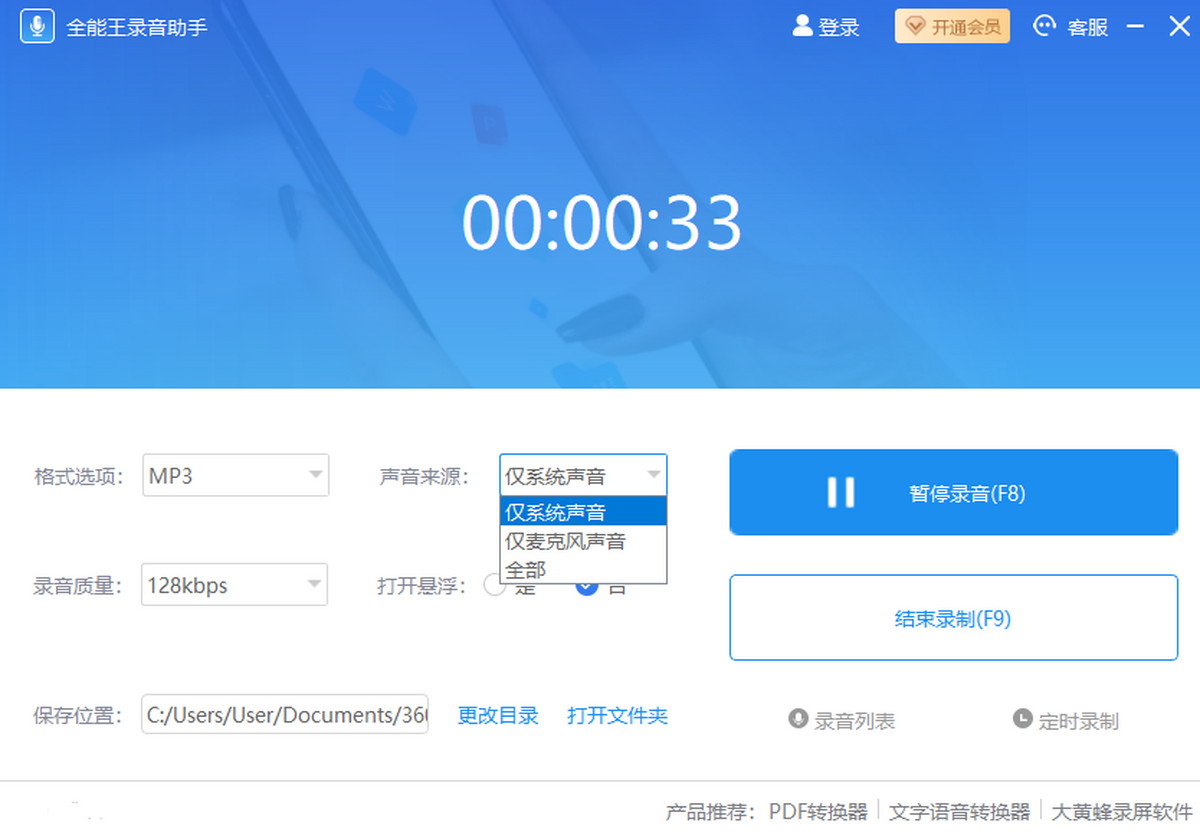The height and width of the screenshot is (832, 1200).
Task: Minimize the recorder window
Action: pyautogui.click(x=1135, y=27)
